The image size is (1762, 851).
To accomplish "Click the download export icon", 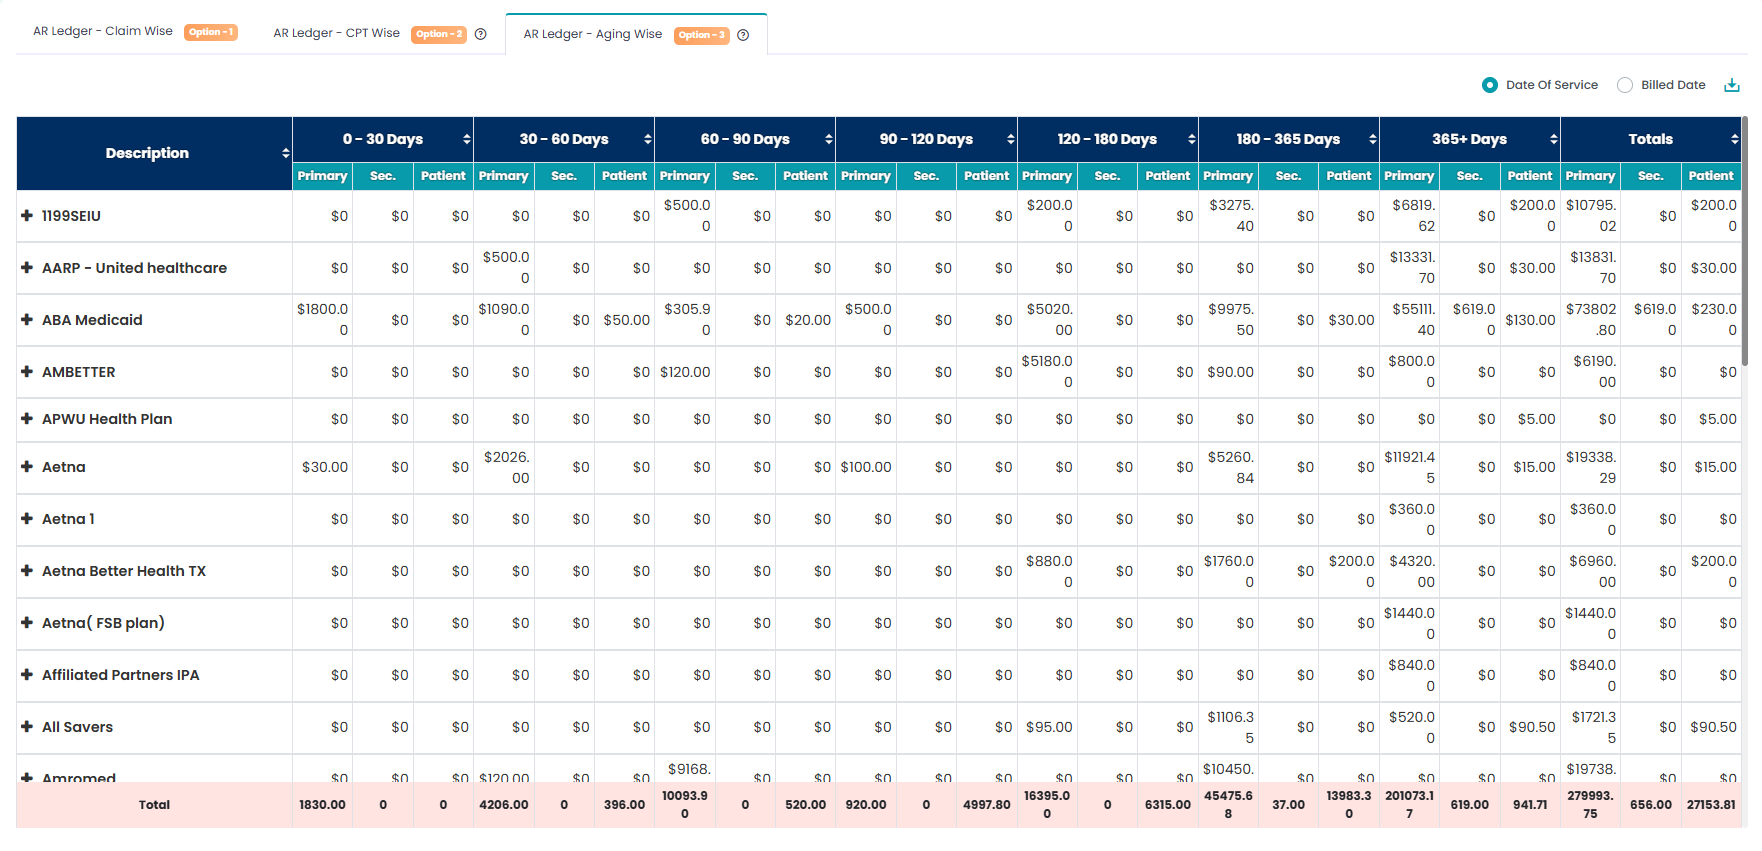I will coord(1732,85).
